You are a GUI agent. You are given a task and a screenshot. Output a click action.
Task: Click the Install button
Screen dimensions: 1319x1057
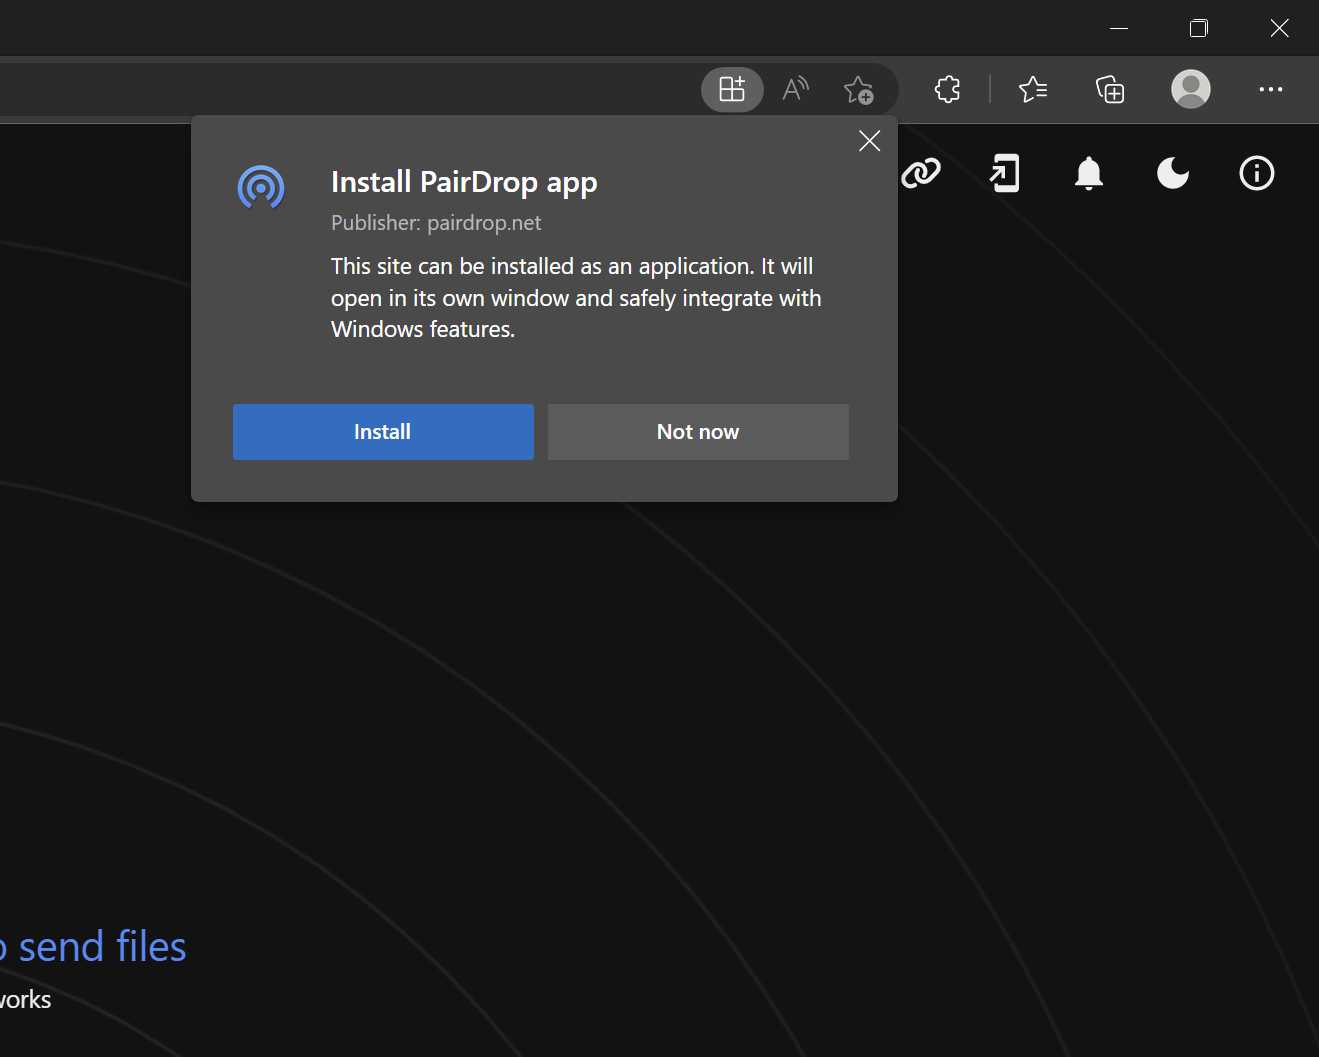(x=383, y=431)
